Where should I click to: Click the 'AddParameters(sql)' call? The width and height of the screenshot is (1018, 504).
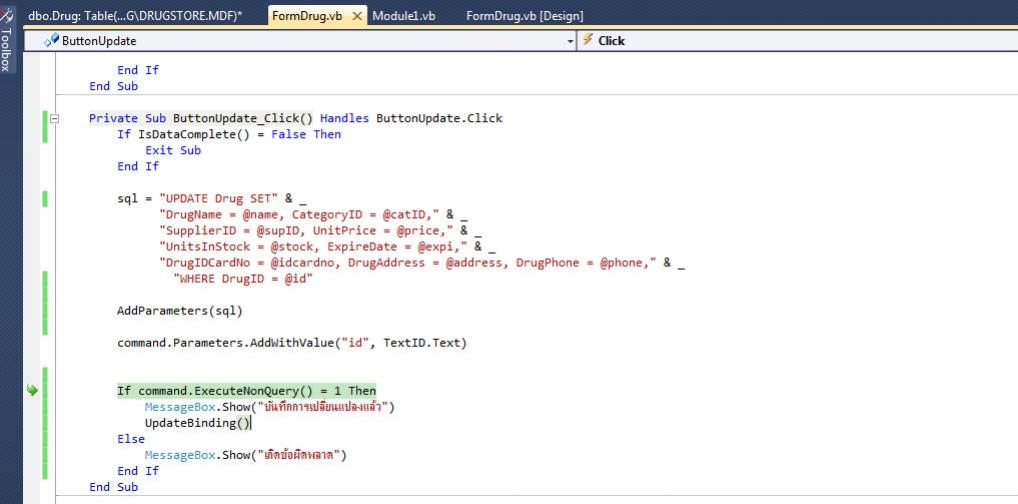coord(180,311)
